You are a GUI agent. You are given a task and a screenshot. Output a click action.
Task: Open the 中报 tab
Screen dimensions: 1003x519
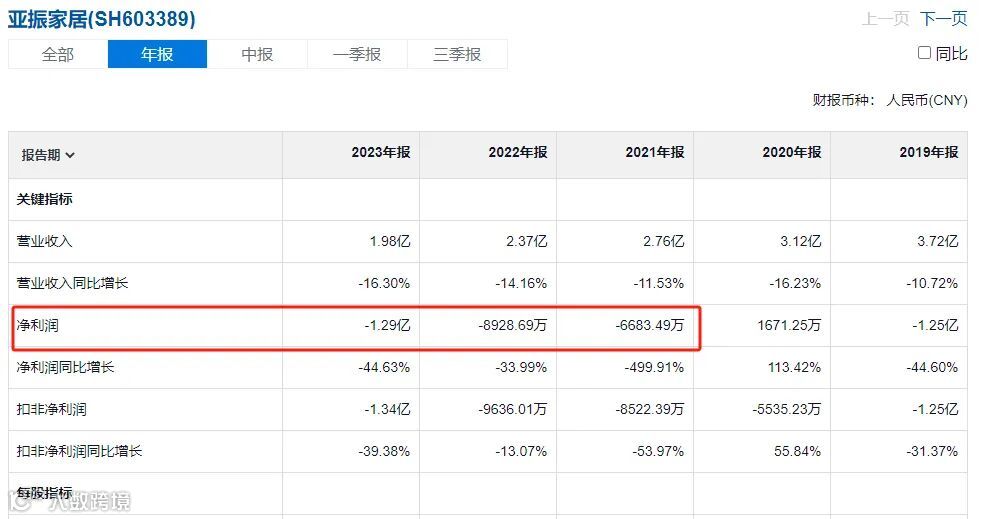coord(257,54)
